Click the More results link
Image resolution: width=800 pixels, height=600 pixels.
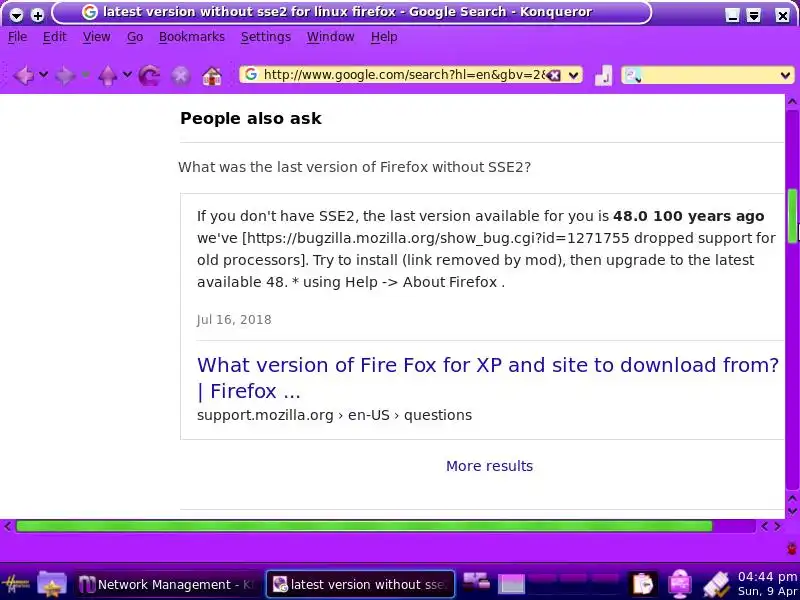coord(489,466)
